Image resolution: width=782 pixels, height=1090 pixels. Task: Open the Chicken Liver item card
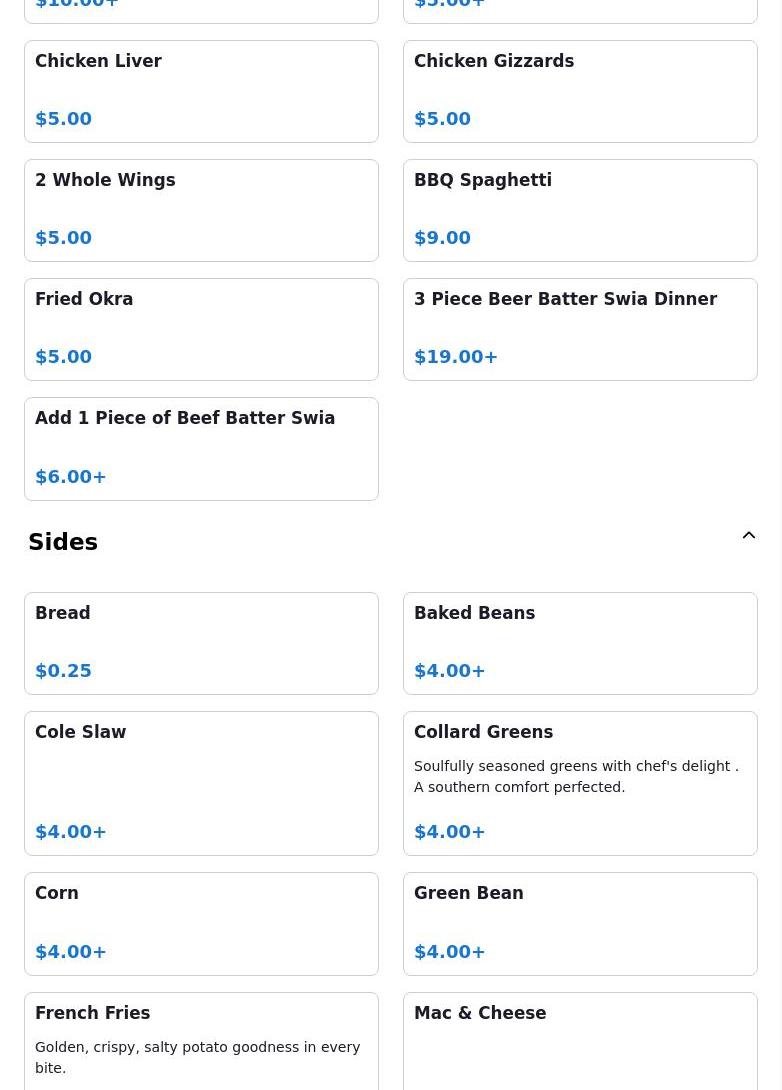[x=201, y=91]
